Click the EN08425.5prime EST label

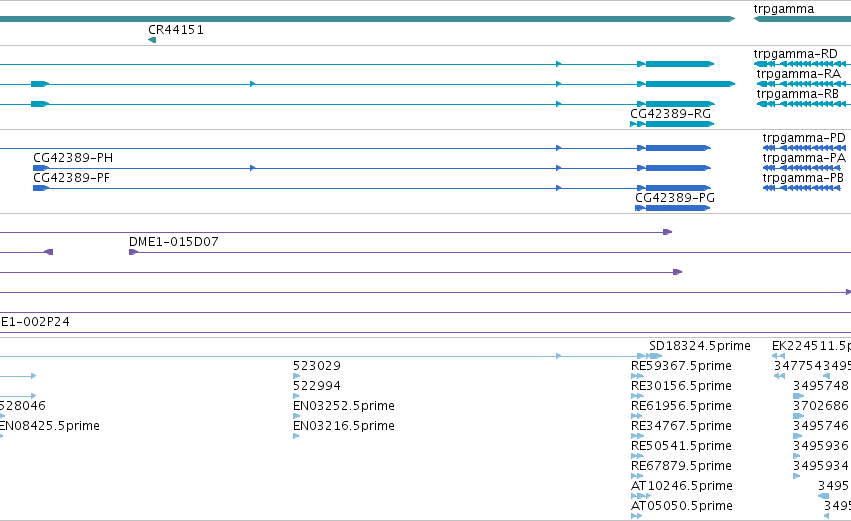tap(50, 426)
